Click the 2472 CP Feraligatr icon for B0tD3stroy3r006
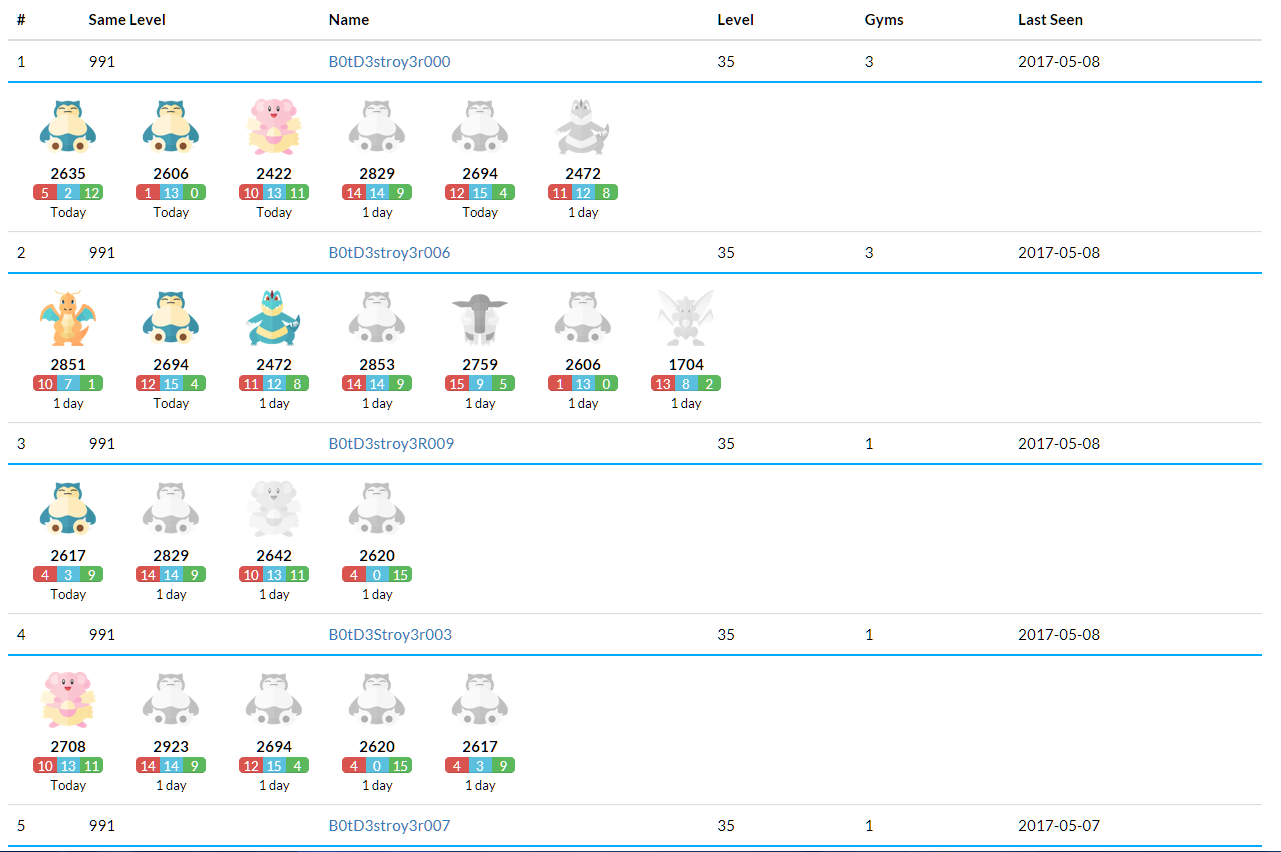1281x852 pixels. [274, 317]
